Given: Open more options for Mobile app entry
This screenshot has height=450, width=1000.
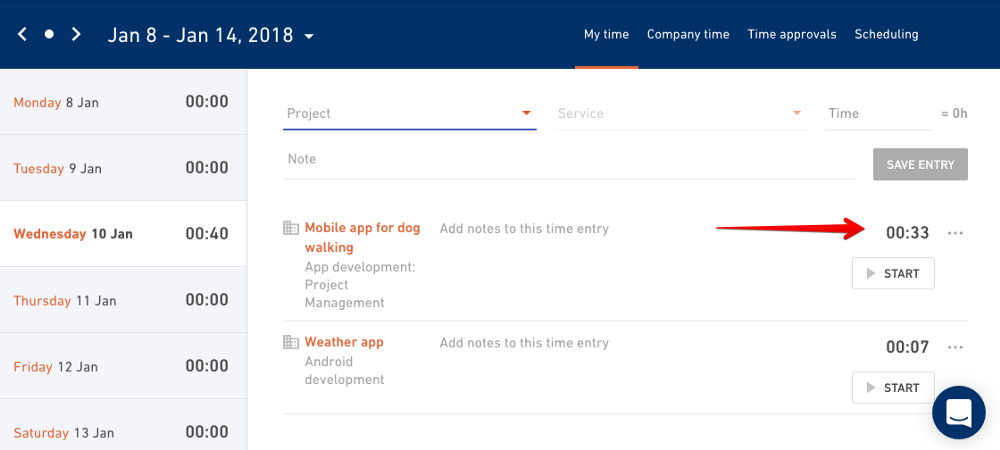Looking at the screenshot, I should [955, 233].
